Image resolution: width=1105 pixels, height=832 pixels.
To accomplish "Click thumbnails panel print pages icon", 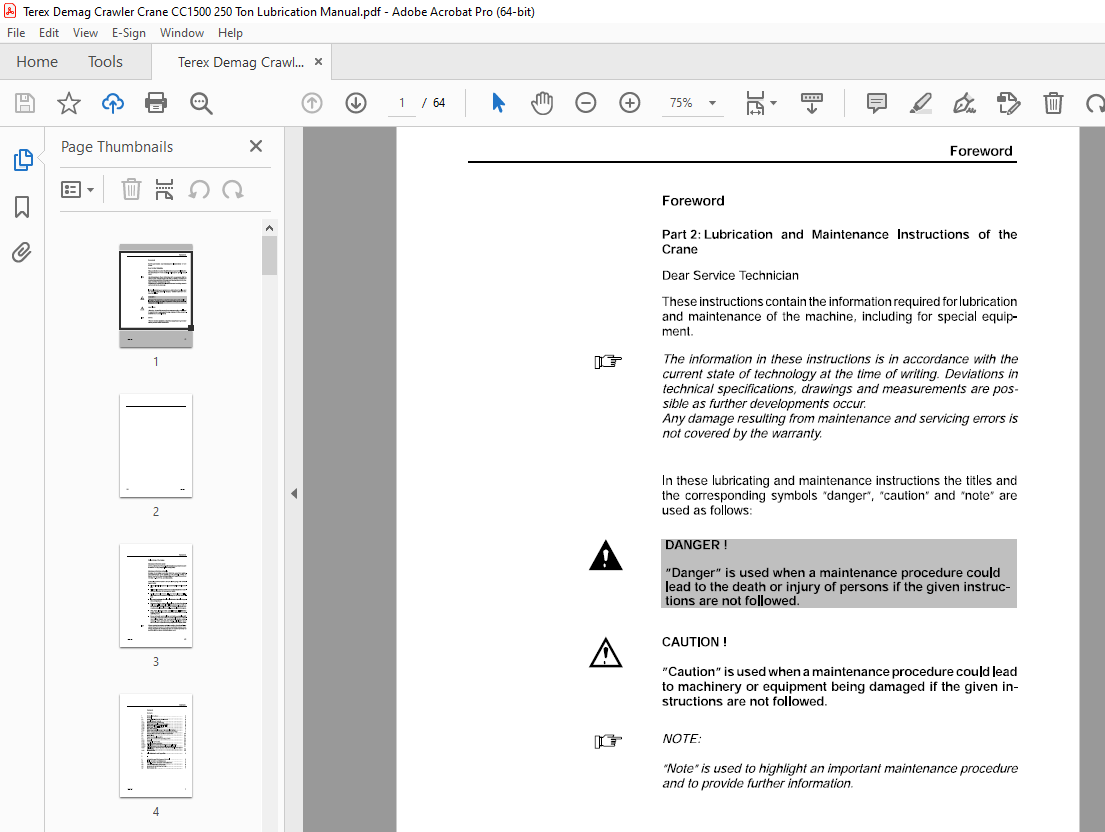I will (164, 190).
